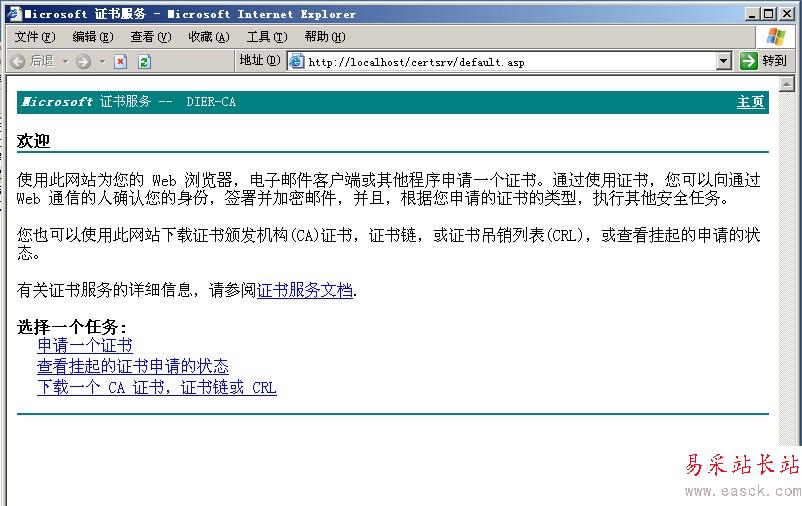Open 下载一个 CA 证书，证书链或 CRL link
Viewport: 802px width, 506px height.
157,387
